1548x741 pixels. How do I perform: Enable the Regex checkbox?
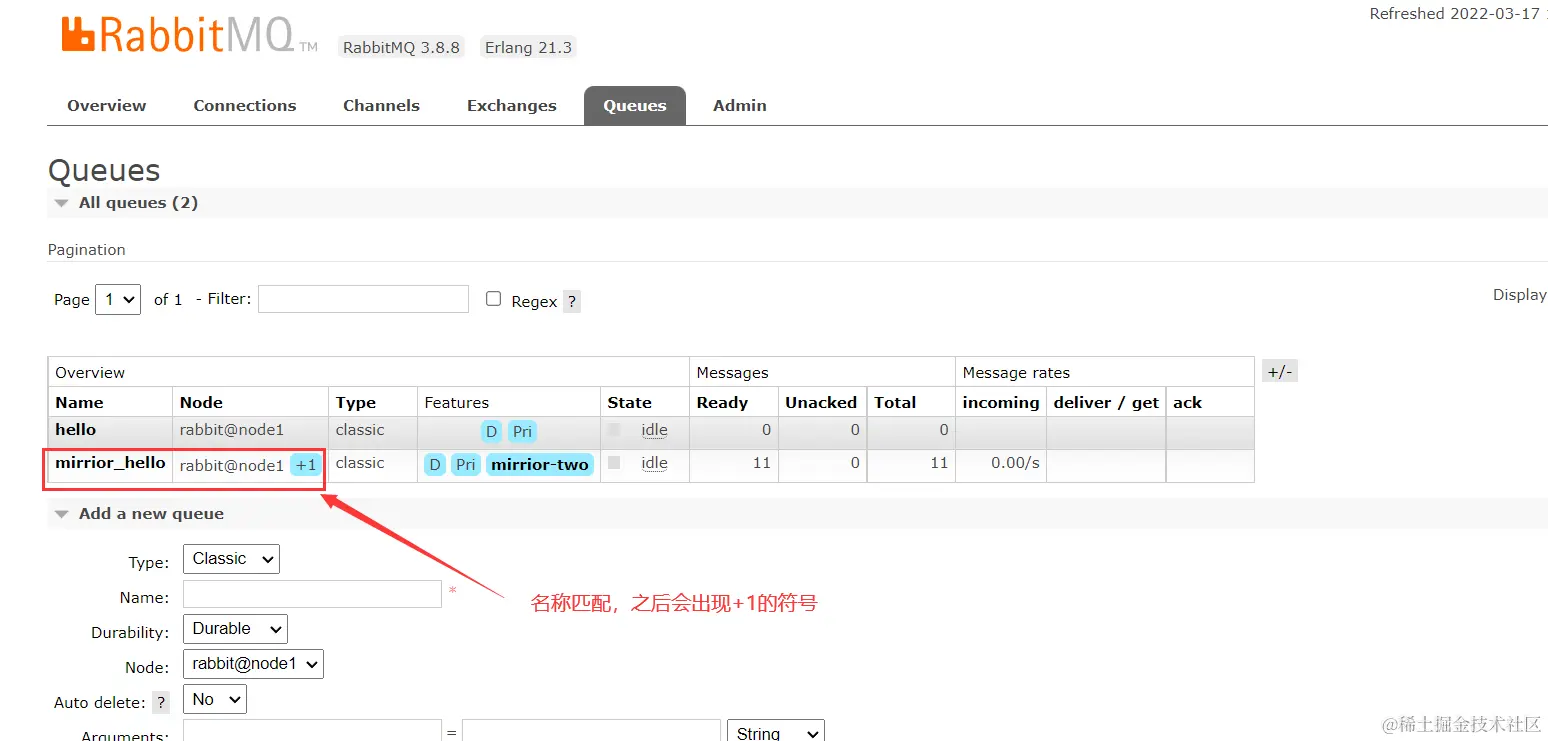coord(493,299)
